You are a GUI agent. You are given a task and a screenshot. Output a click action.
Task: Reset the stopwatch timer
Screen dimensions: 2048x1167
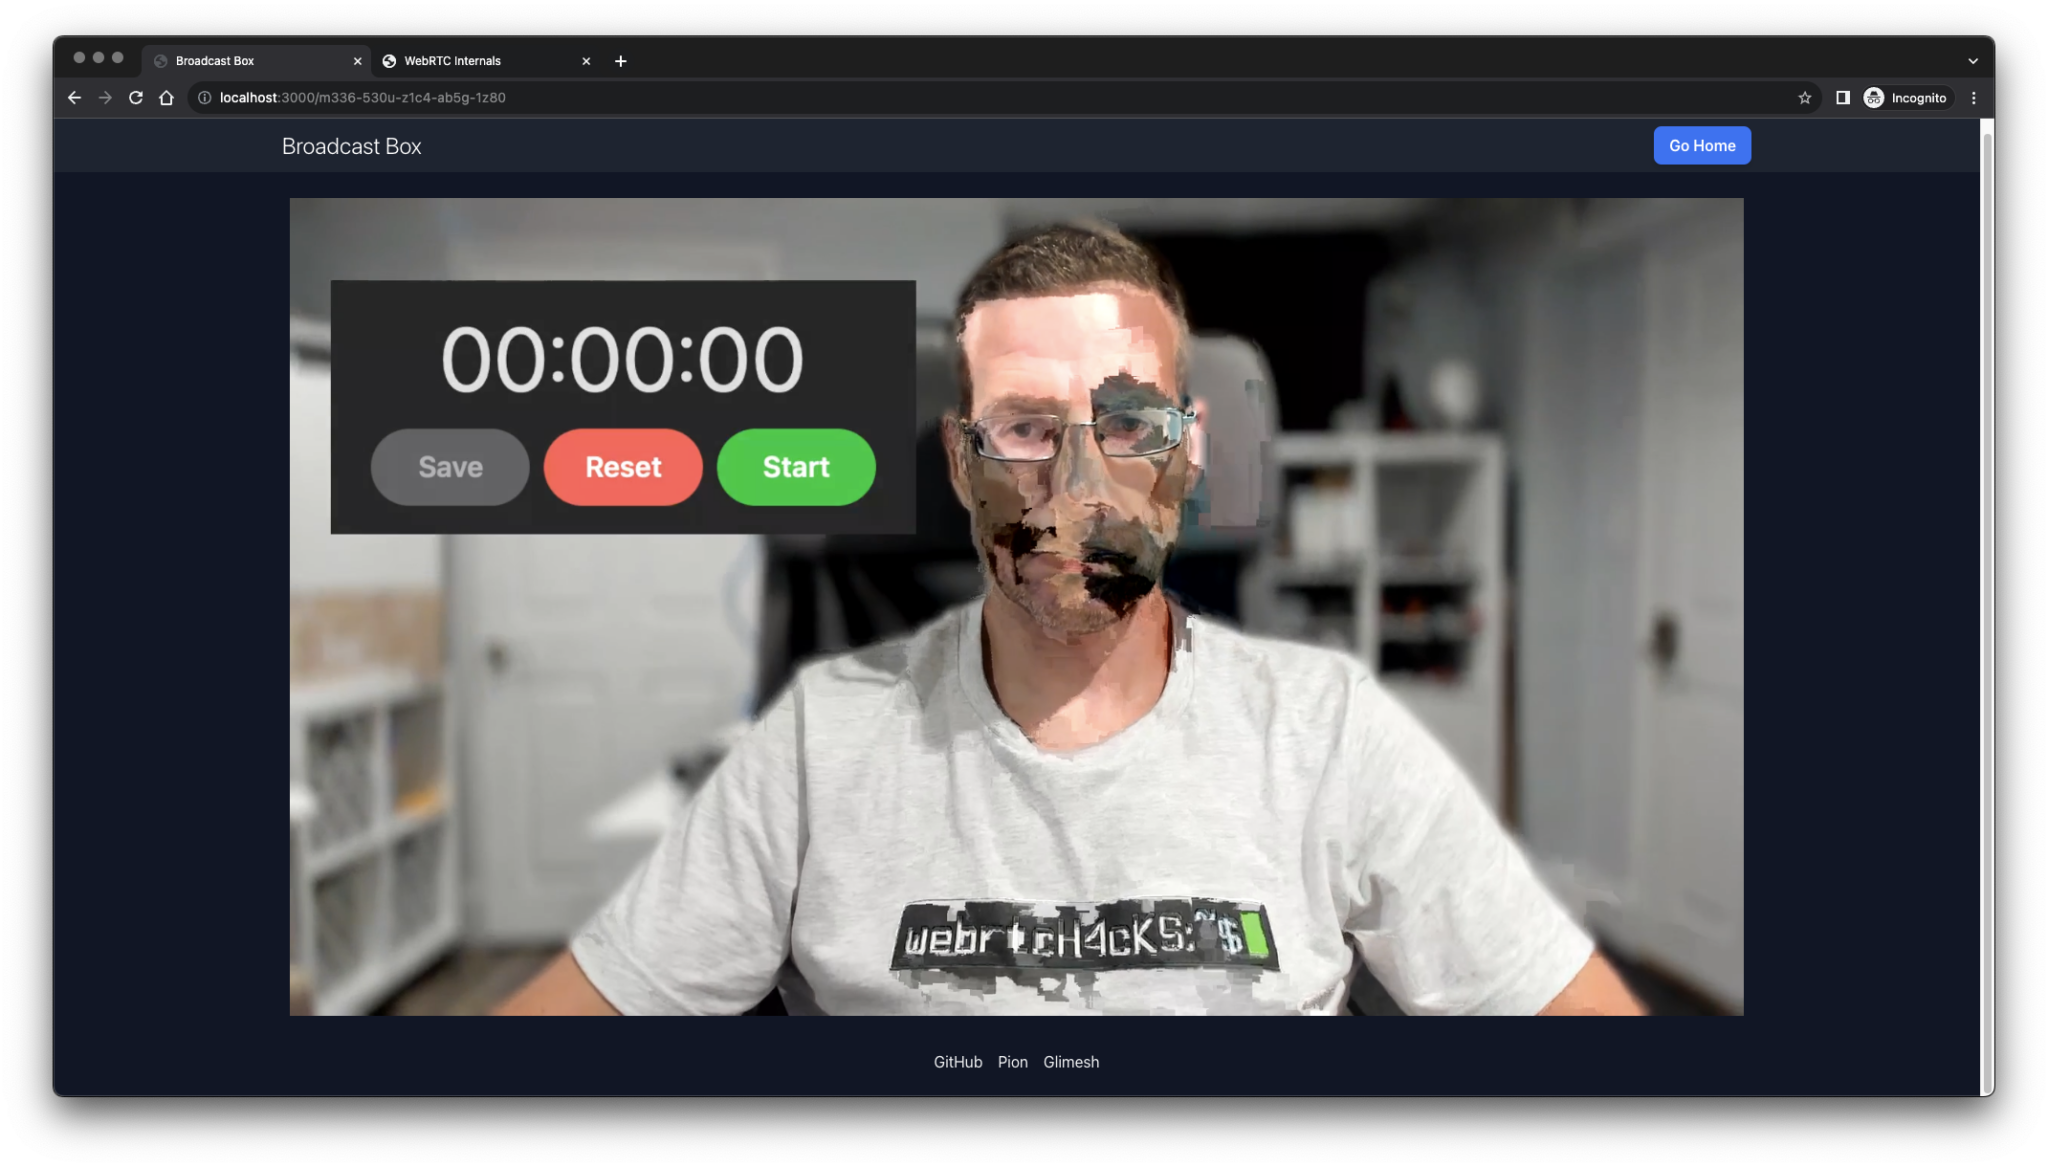tap(622, 466)
